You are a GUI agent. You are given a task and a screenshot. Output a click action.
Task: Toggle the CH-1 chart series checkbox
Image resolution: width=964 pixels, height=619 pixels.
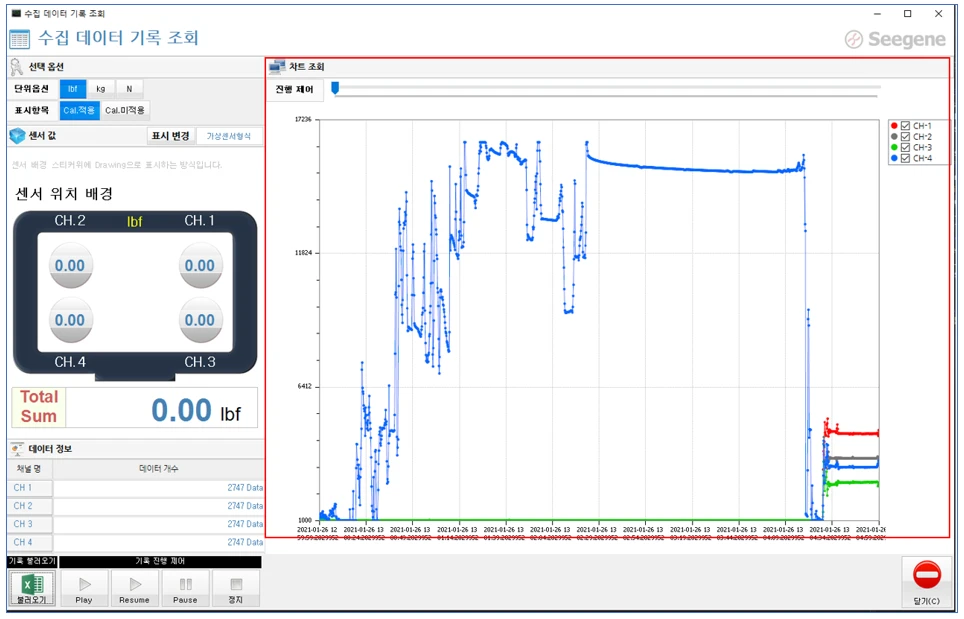point(905,126)
